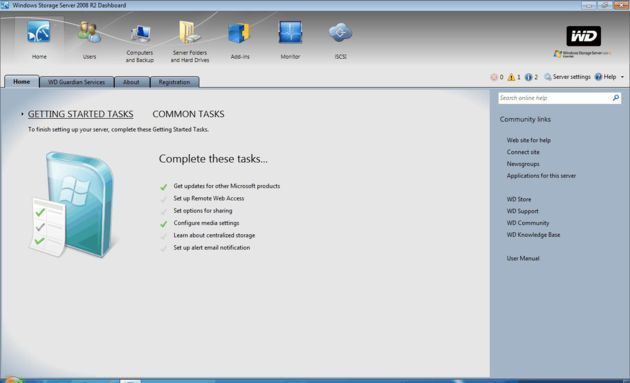This screenshot has height=383, width=630.
Task: Switch to the Home tab
Action: (22, 82)
